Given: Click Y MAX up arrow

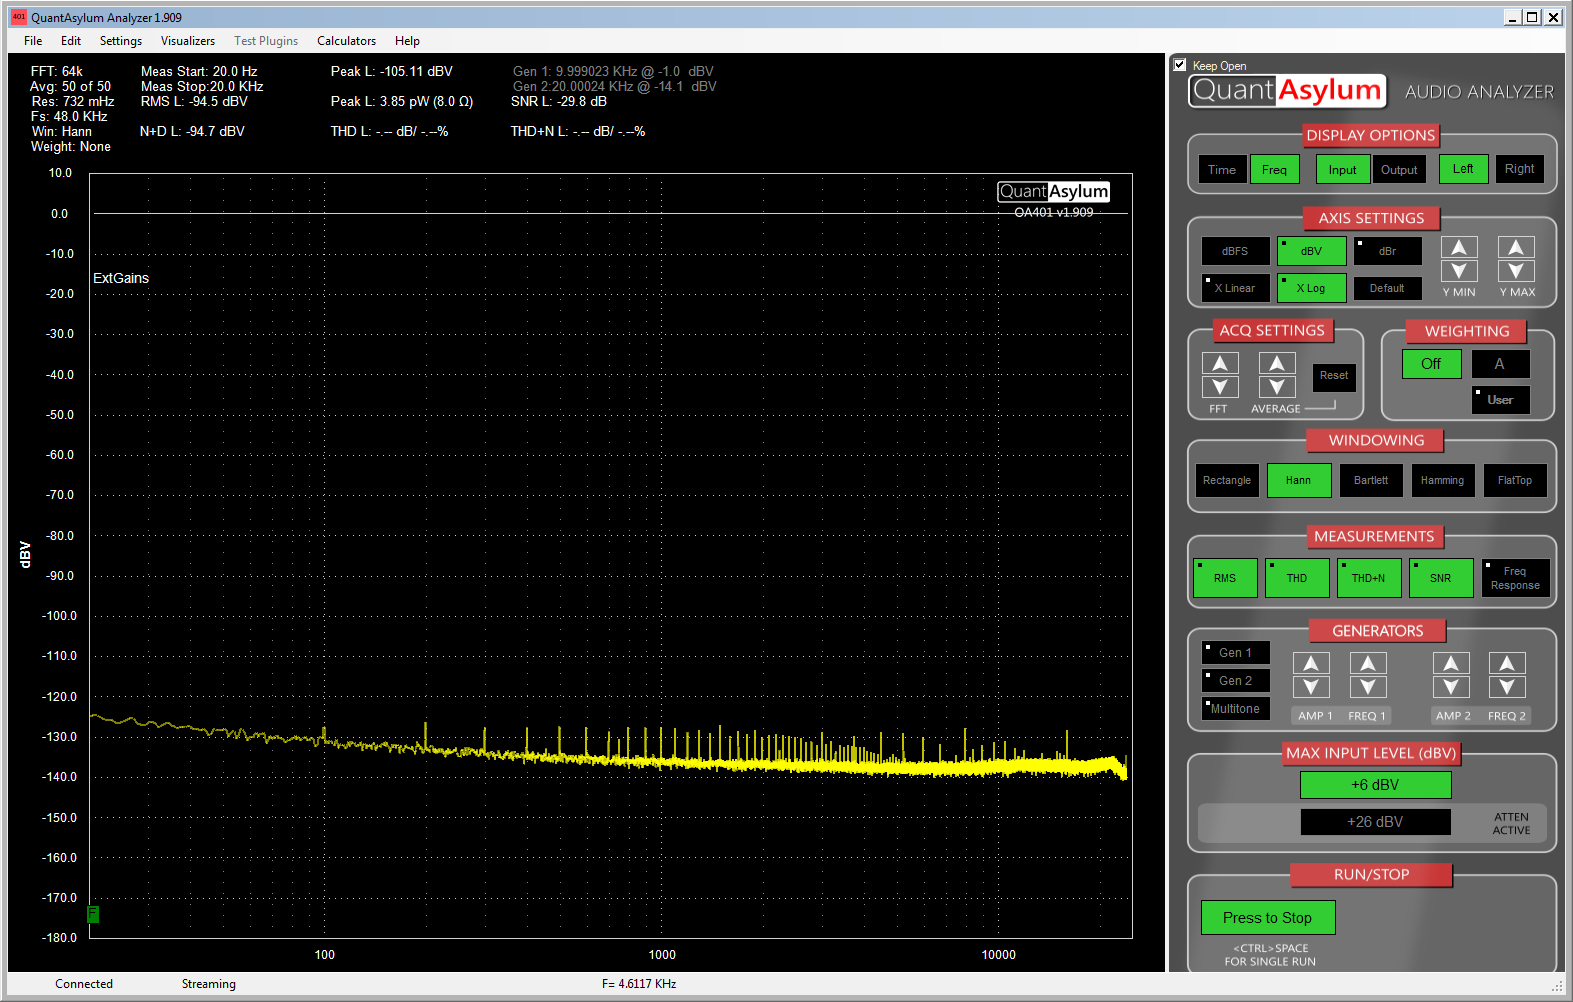Looking at the screenshot, I should [x=1516, y=247].
